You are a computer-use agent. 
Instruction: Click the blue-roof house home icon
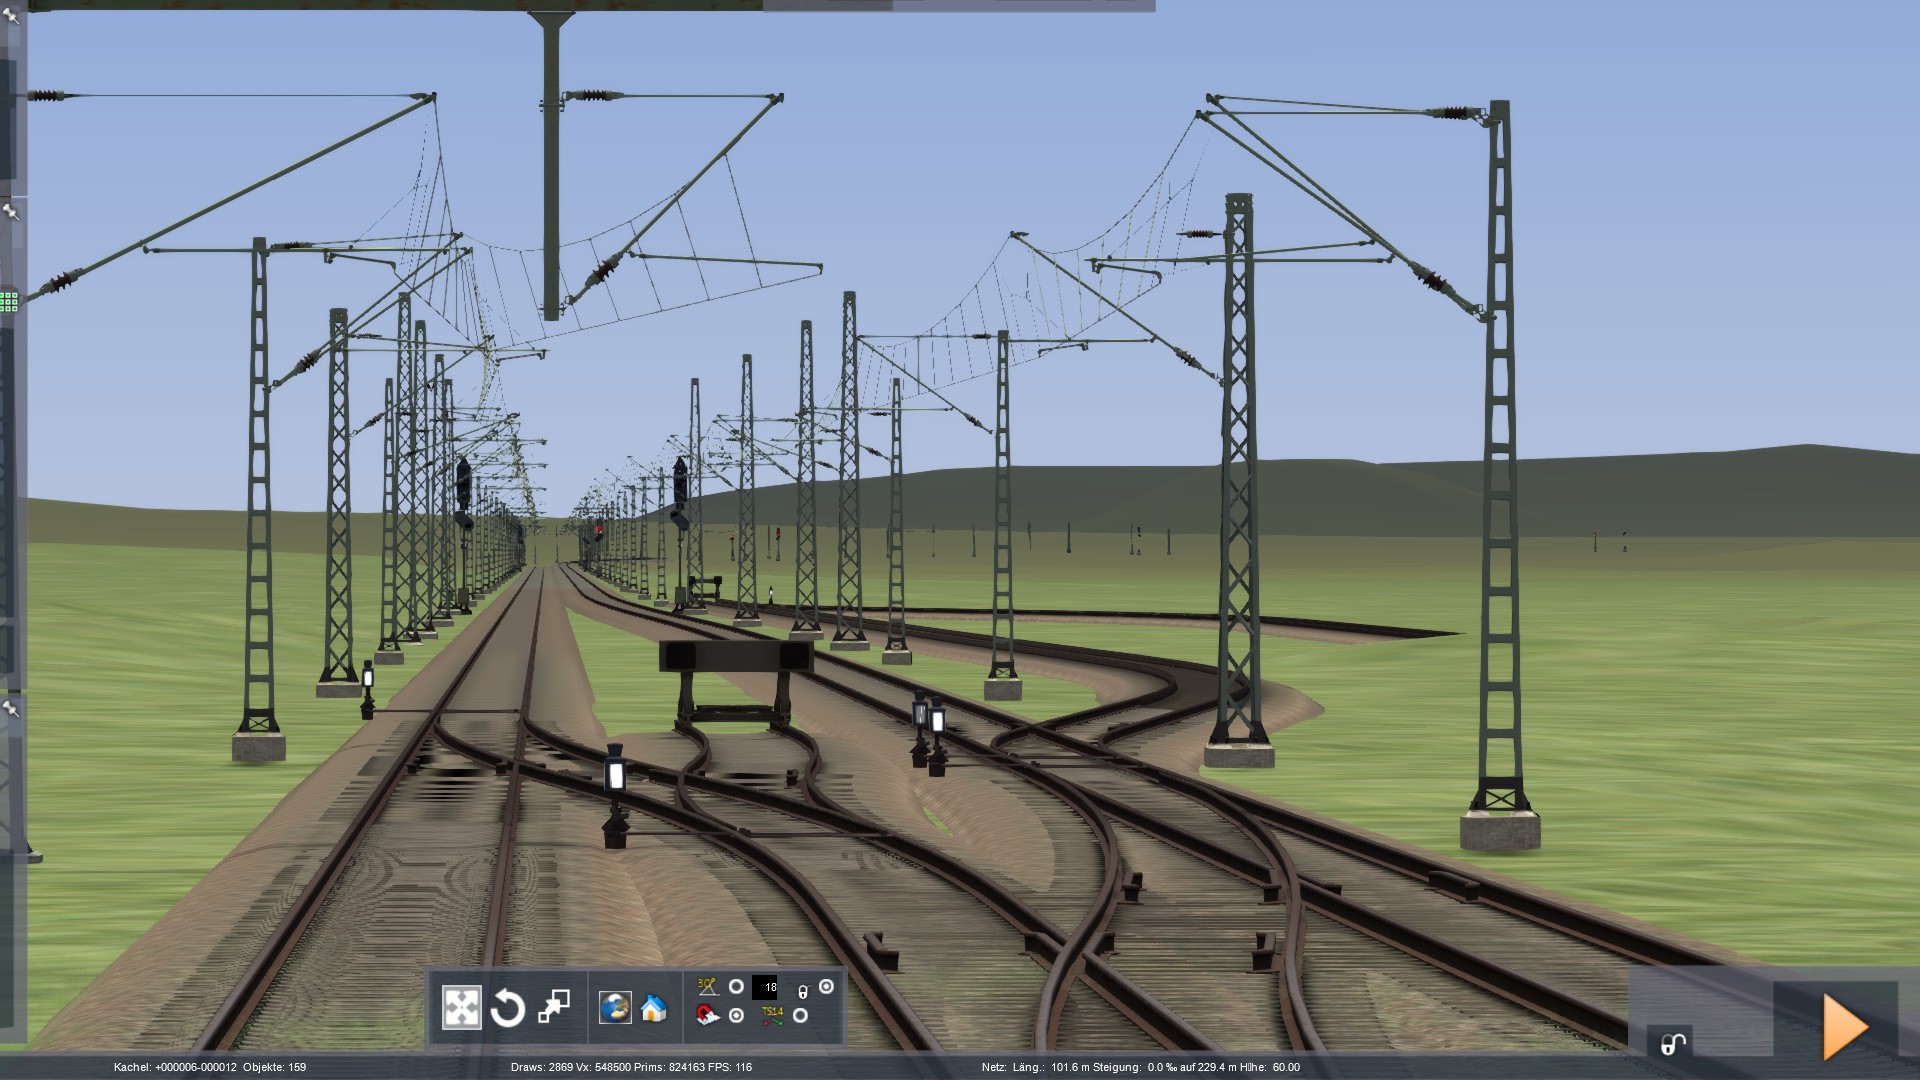pyautogui.click(x=654, y=1008)
